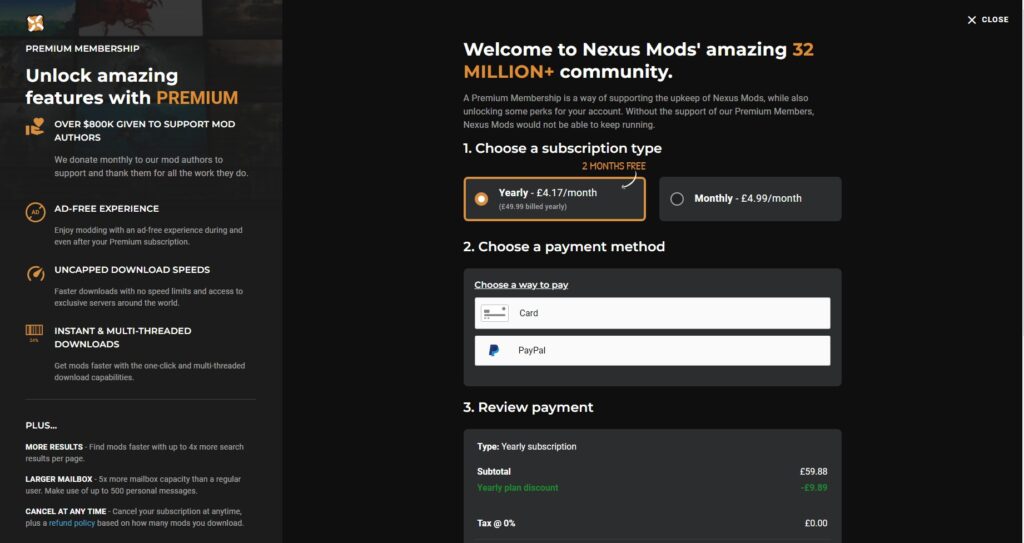Click the 'PREMIUM MEMBERSHIP' header text
Screen dimensions: 1024x543
point(82,48)
